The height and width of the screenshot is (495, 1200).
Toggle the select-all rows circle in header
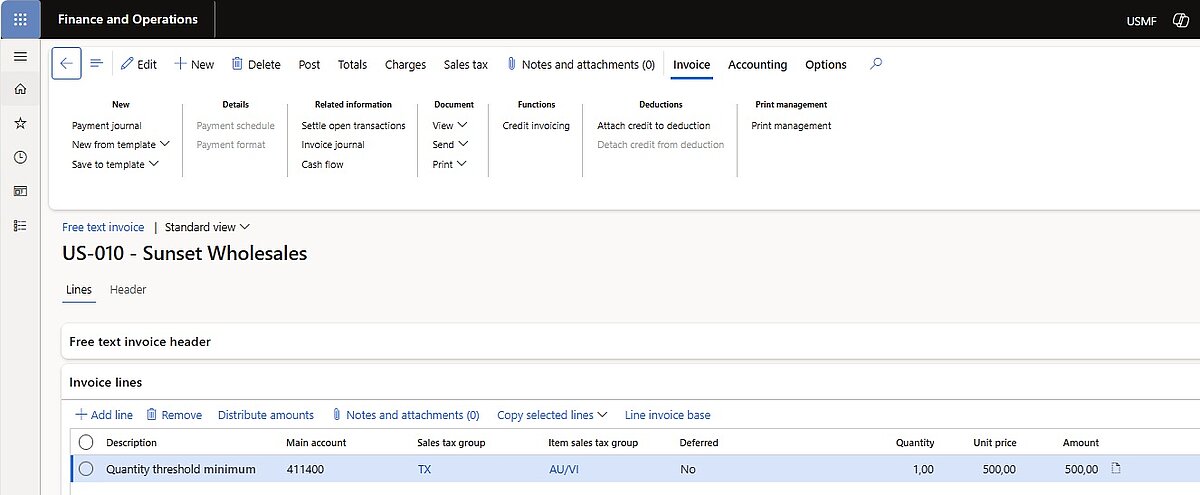86,442
